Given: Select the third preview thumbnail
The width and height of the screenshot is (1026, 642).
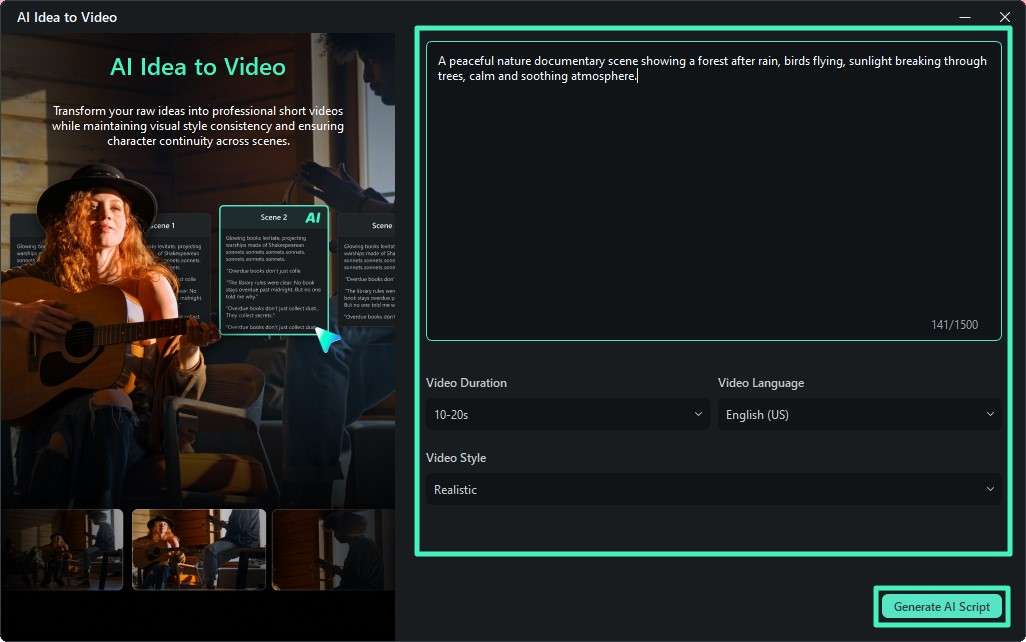Looking at the screenshot, I should (333, 550).
